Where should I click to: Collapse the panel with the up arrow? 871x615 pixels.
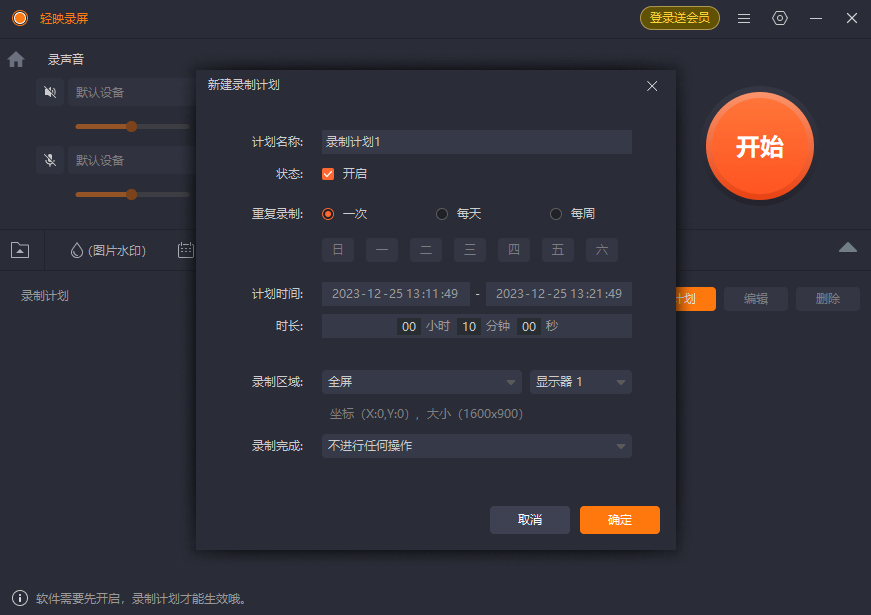point(847,247)
